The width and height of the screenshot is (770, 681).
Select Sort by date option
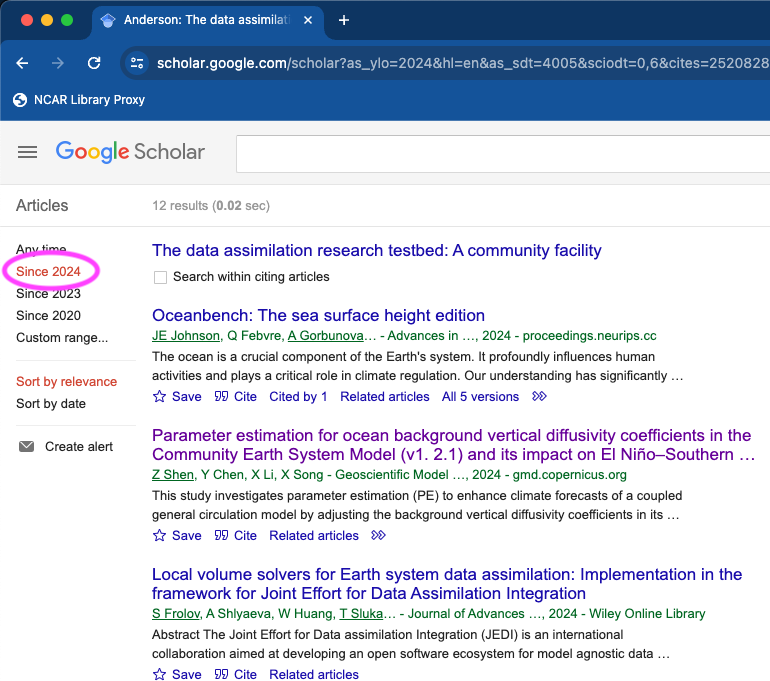[x=51, y=404]
